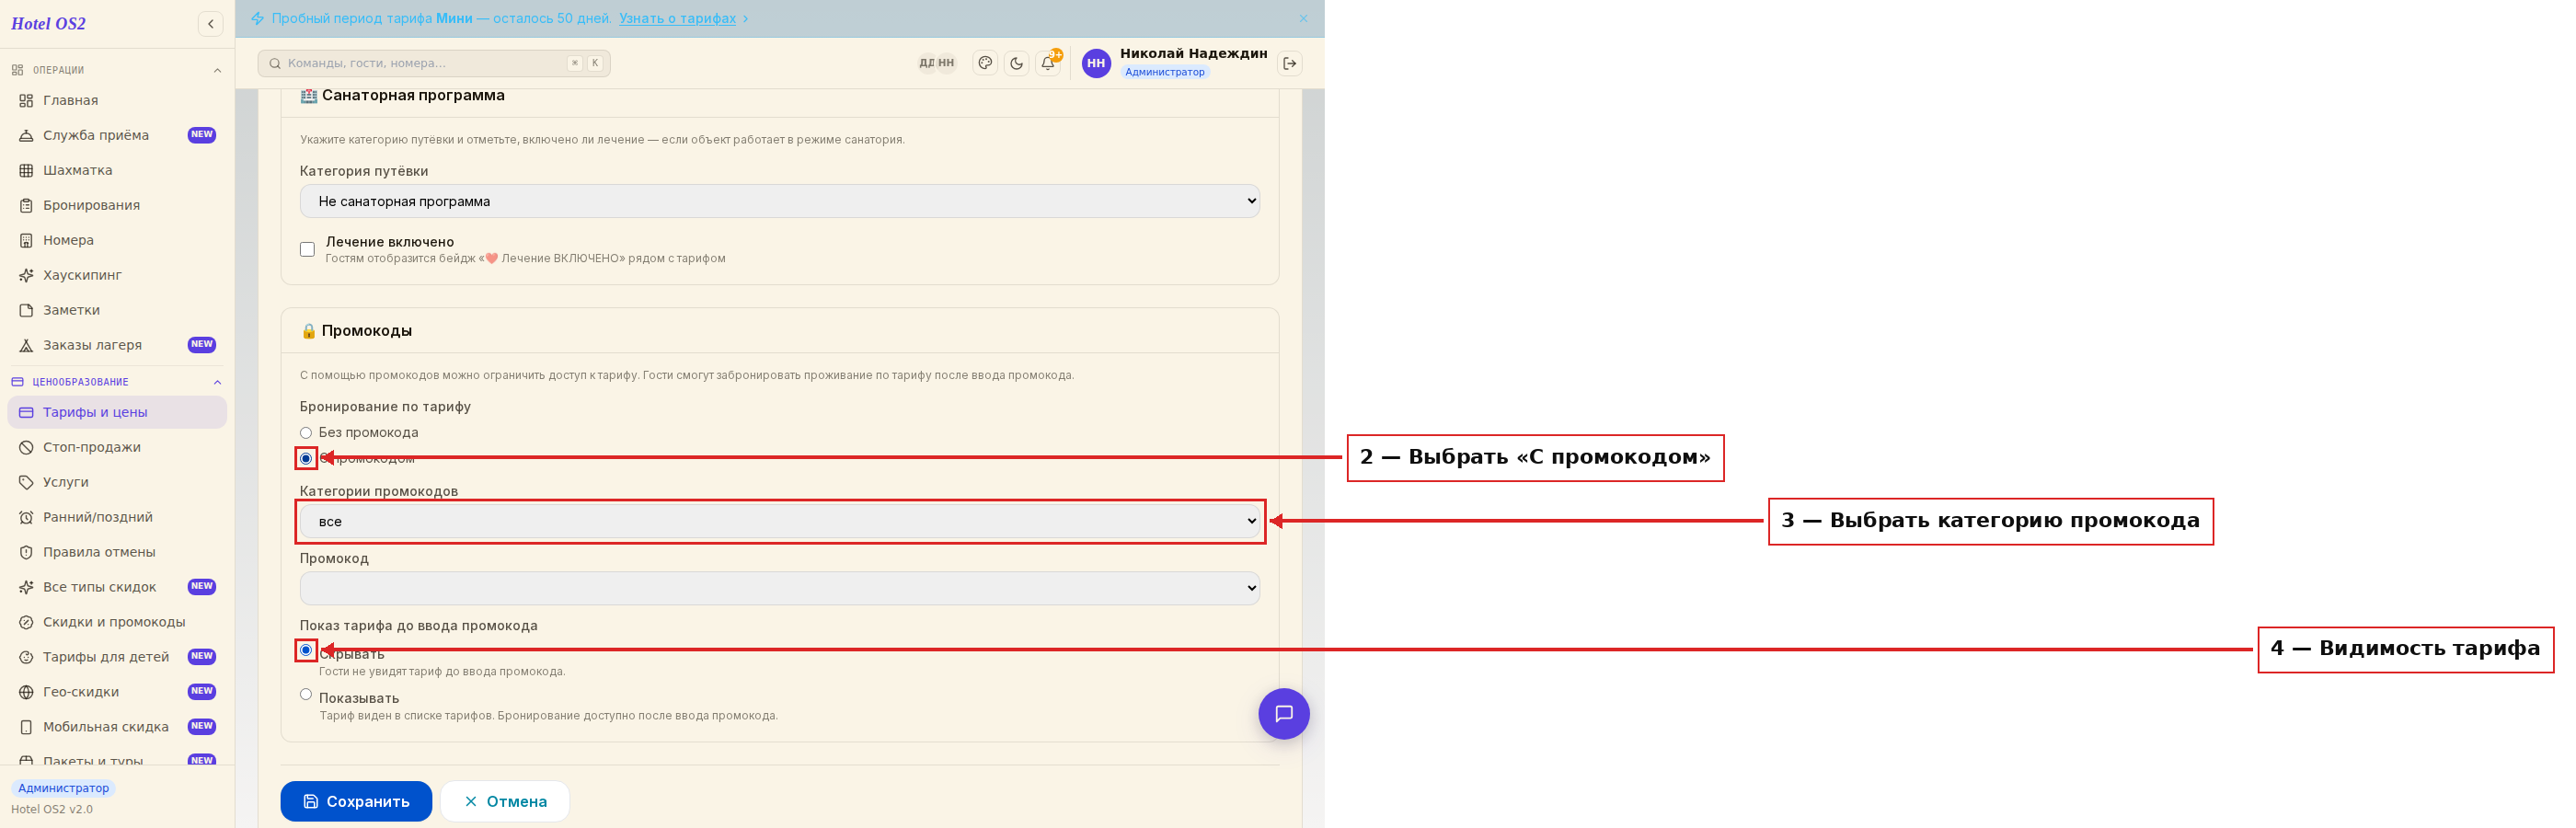Open the Шахматка menu entry

(x=117, y=170)
